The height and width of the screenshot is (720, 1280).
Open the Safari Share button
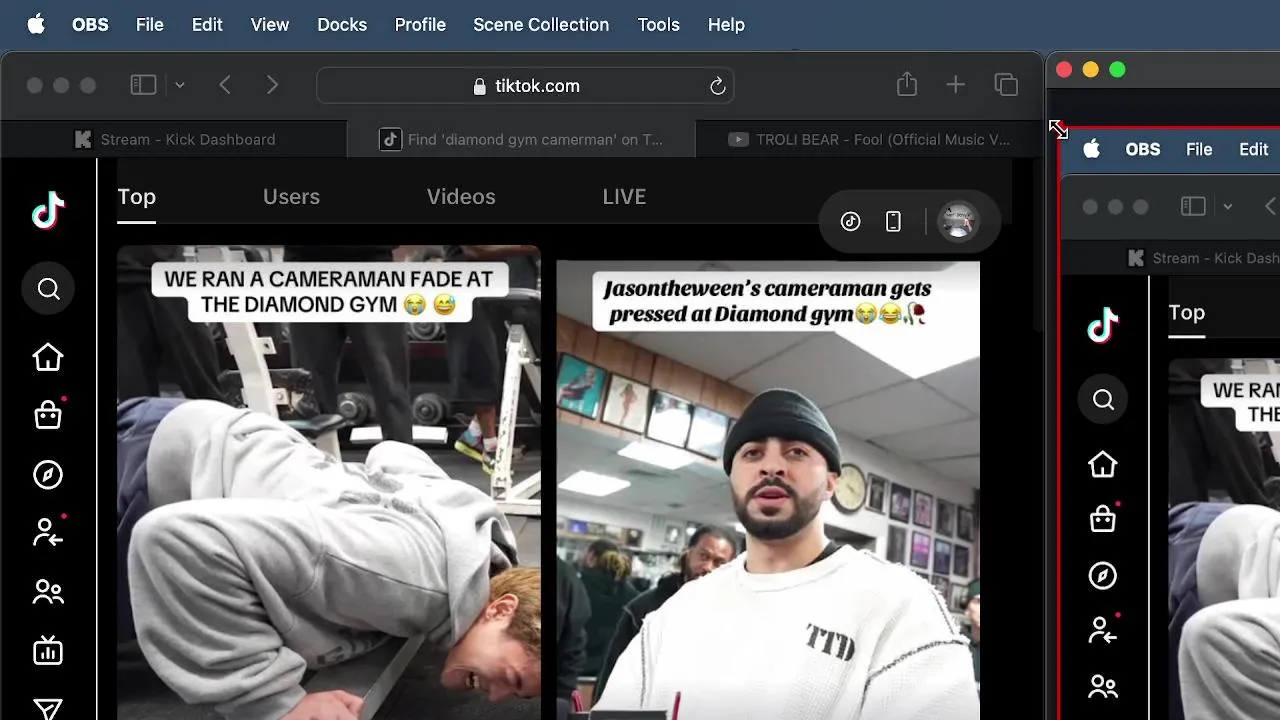907,85
